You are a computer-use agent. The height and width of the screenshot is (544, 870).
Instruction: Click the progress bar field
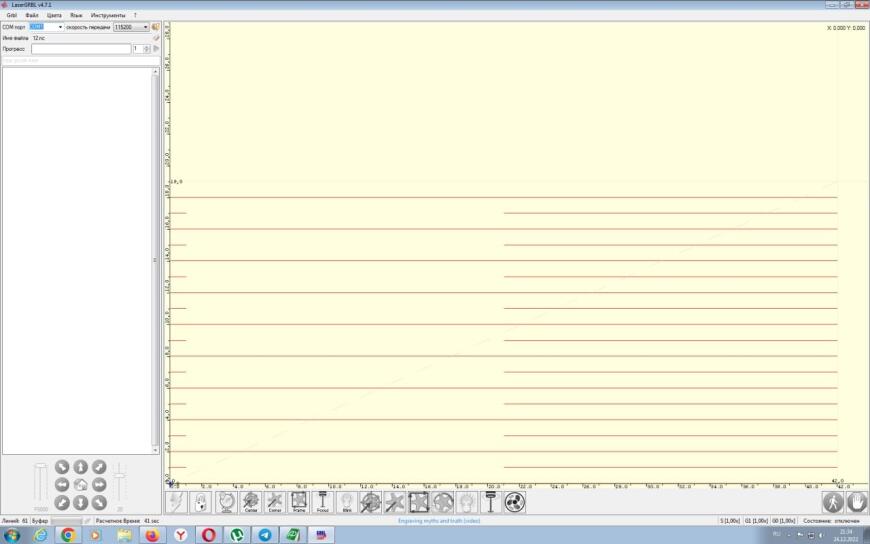point(81,49)
